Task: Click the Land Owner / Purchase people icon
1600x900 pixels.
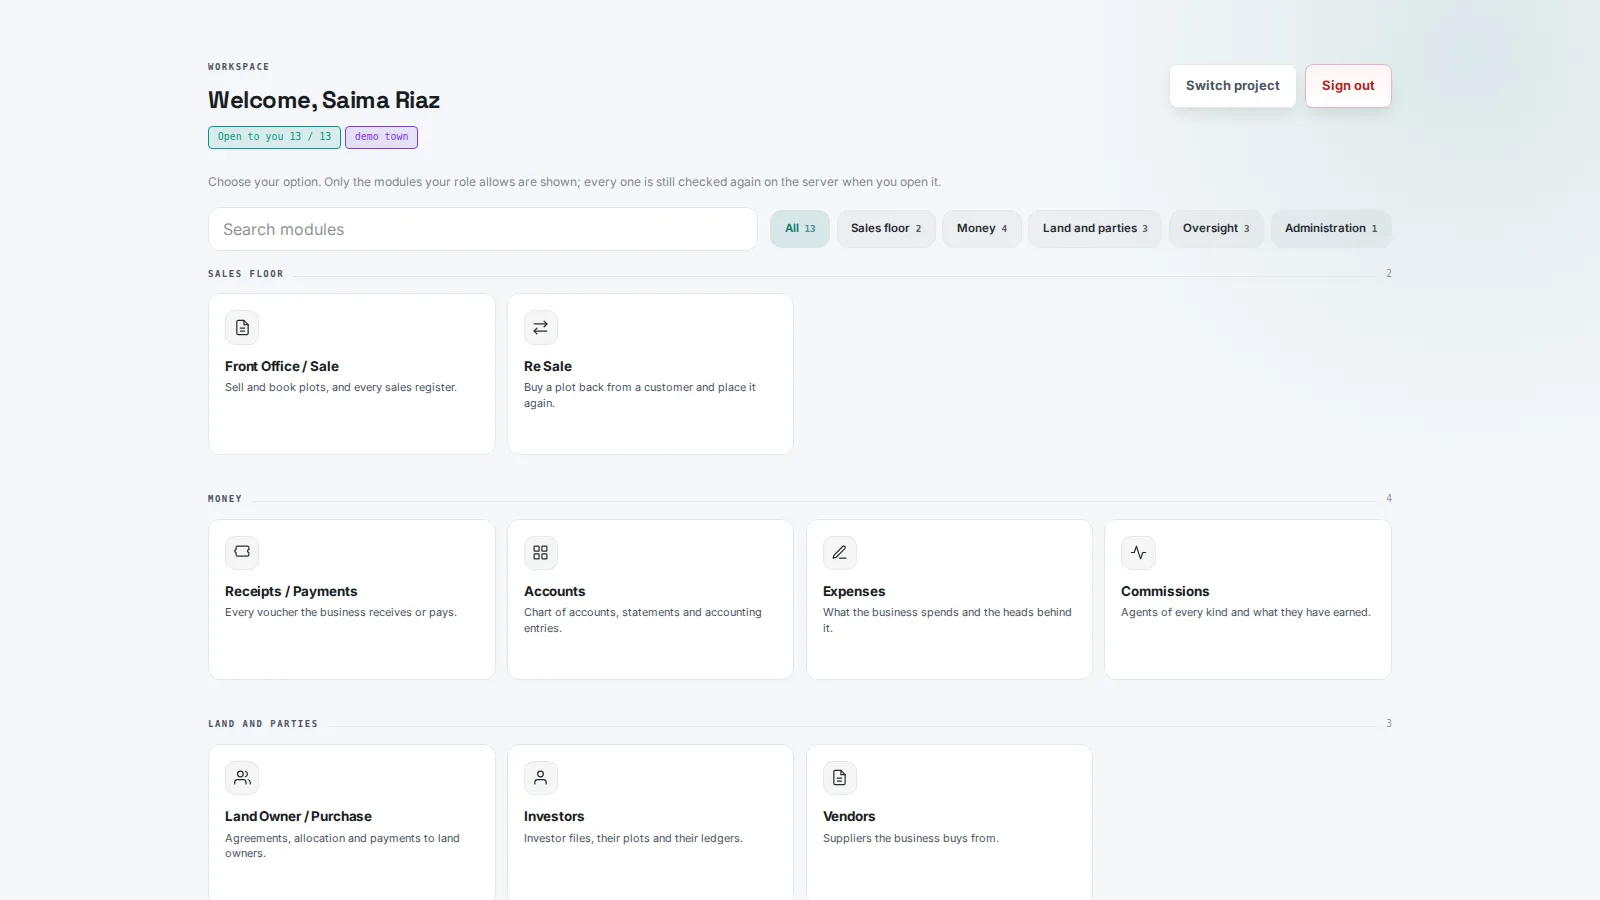Action: [x=242, y=778]
